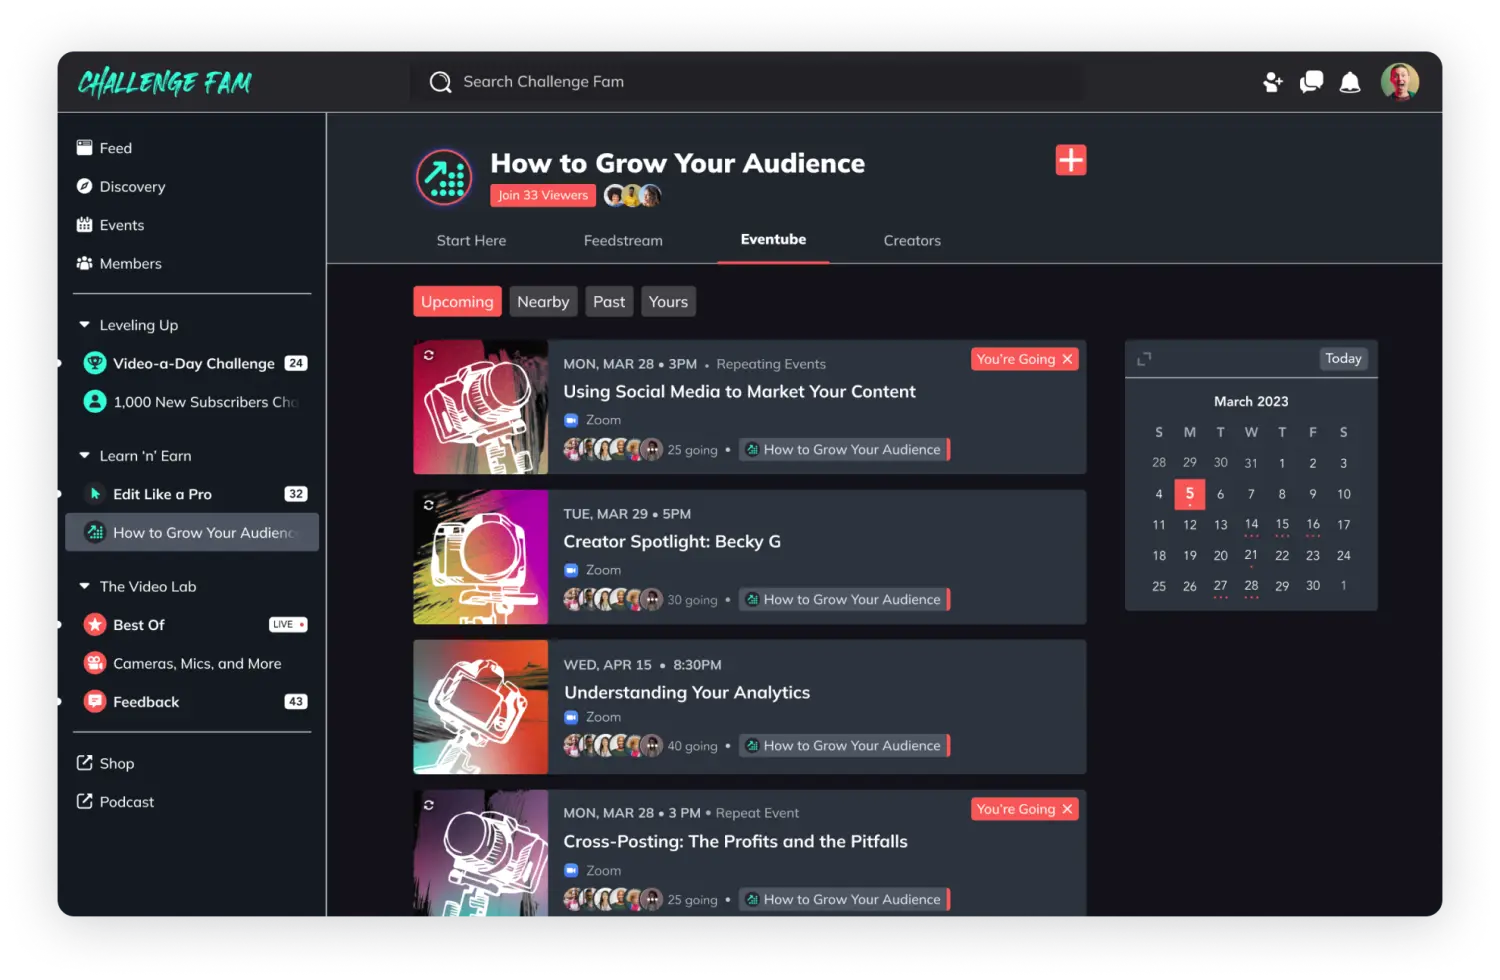Click thumbnail of Using Social Media event

481,407
